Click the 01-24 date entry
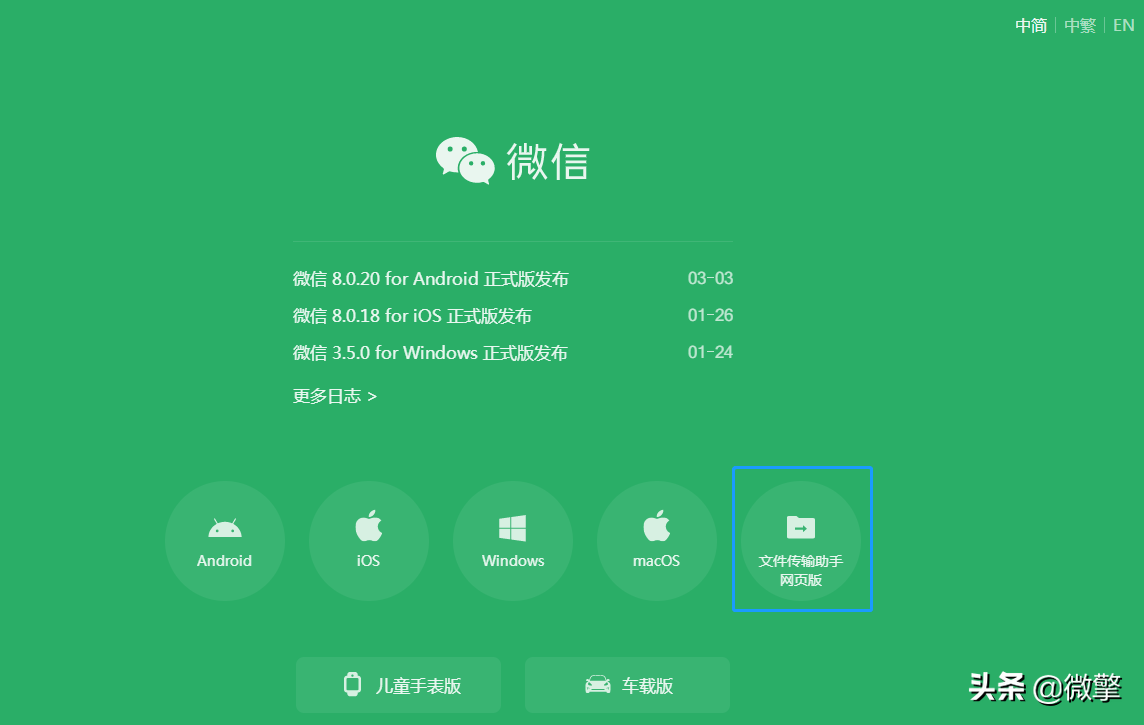This screenshot has width=1144, height=725. [x=710, y=353]
